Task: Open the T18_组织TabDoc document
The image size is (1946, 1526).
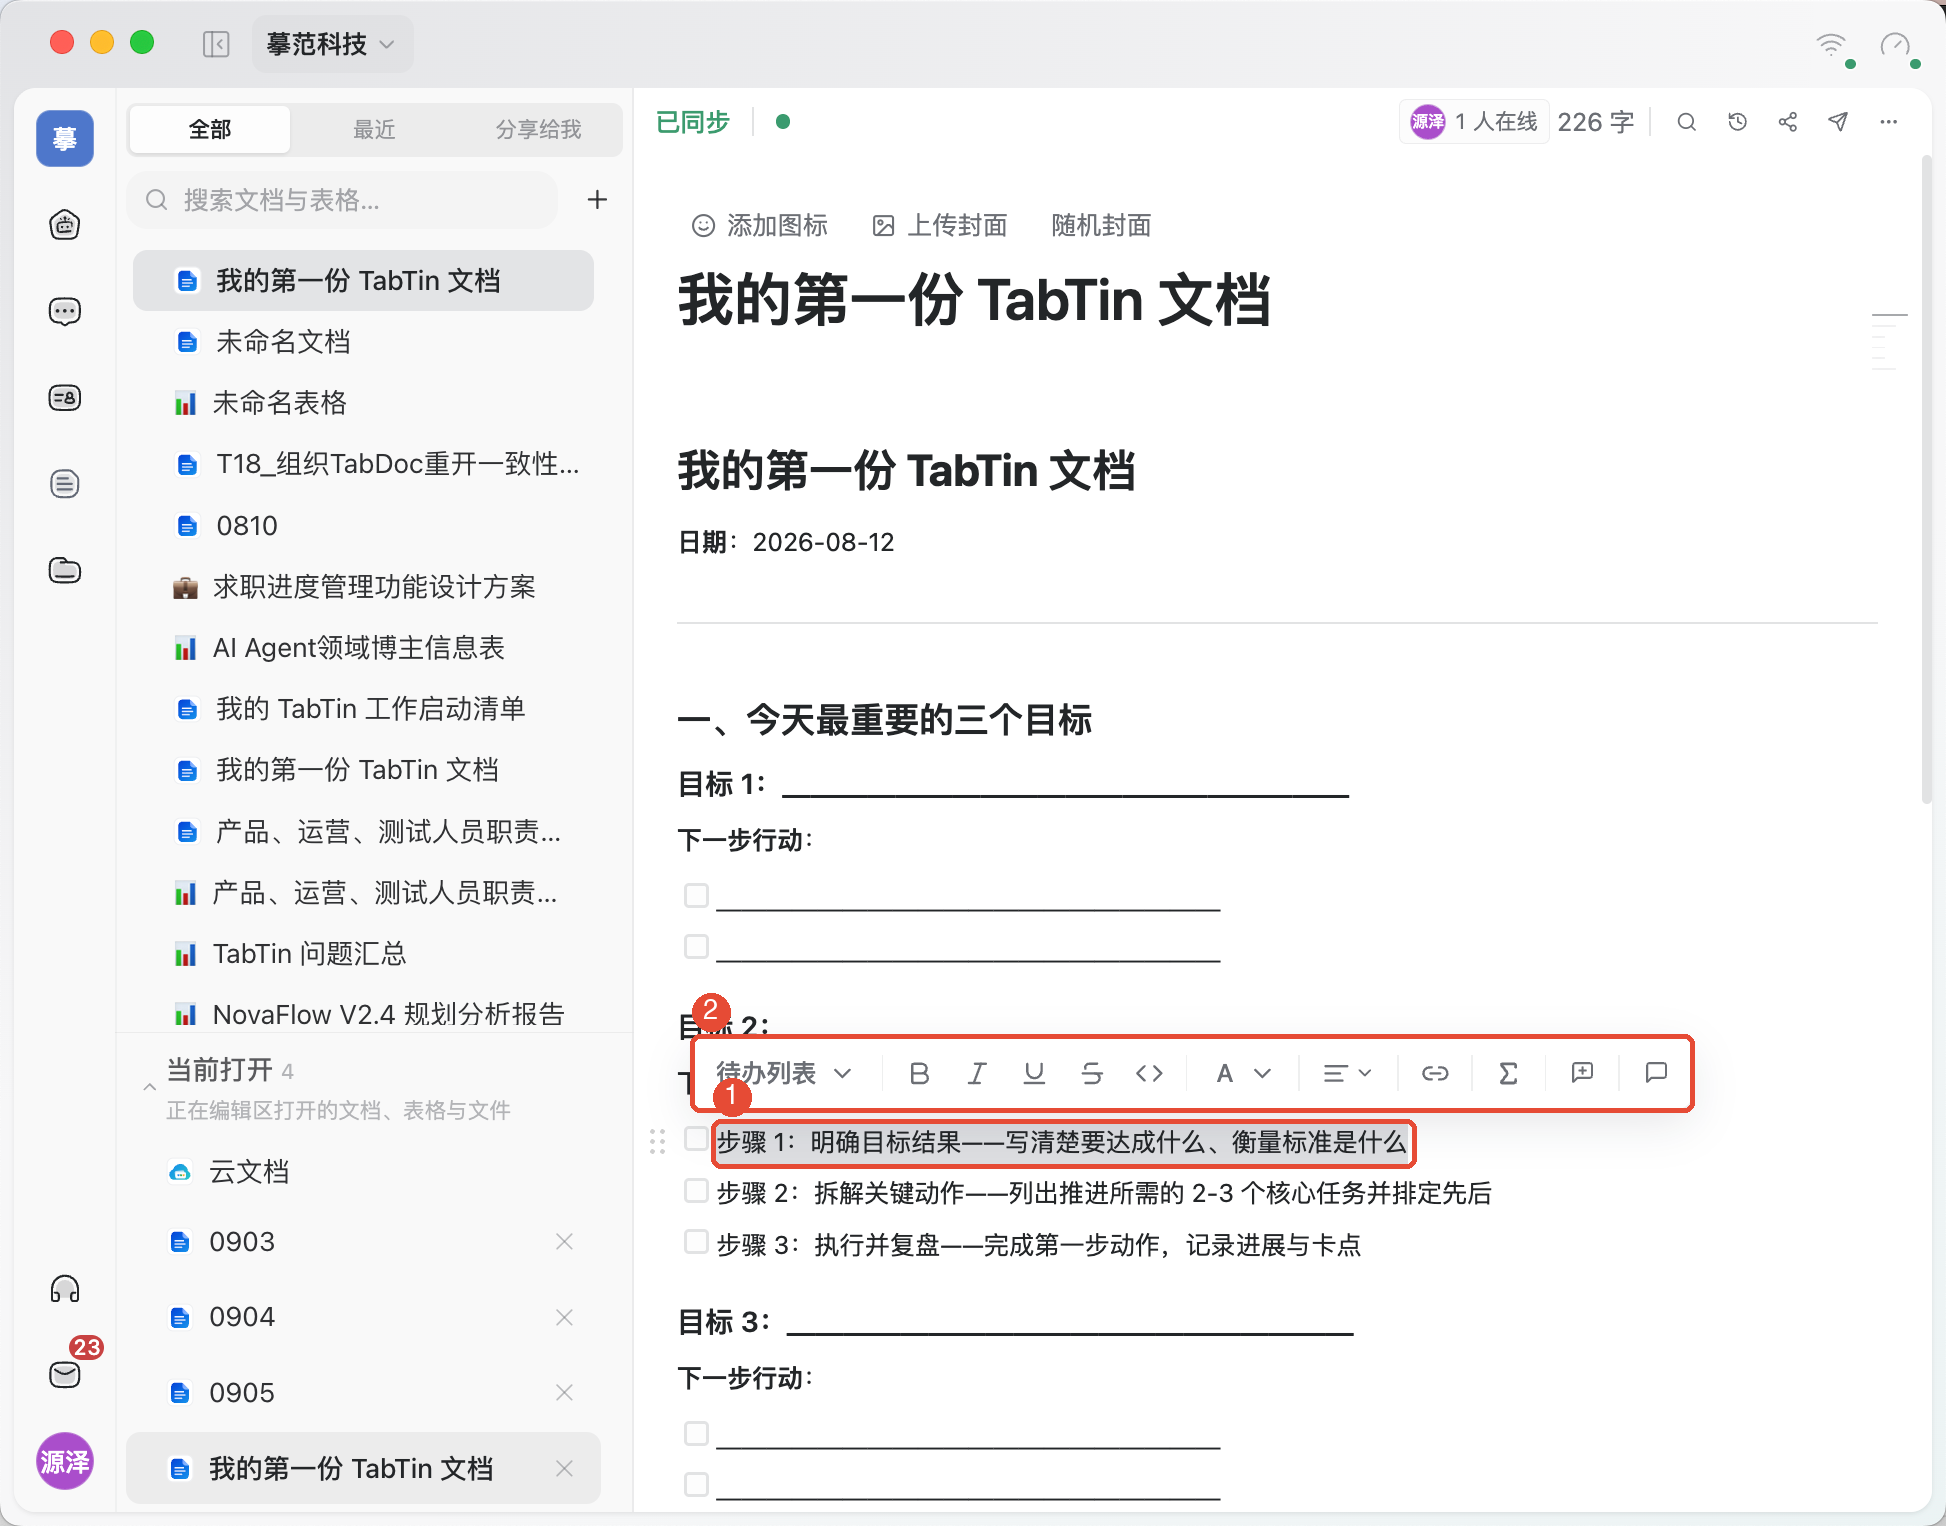Action: tap(363, 464)
